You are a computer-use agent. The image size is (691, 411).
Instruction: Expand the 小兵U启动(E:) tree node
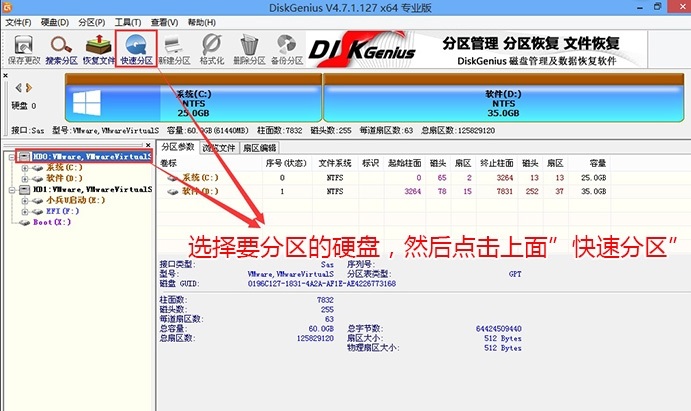25,201
